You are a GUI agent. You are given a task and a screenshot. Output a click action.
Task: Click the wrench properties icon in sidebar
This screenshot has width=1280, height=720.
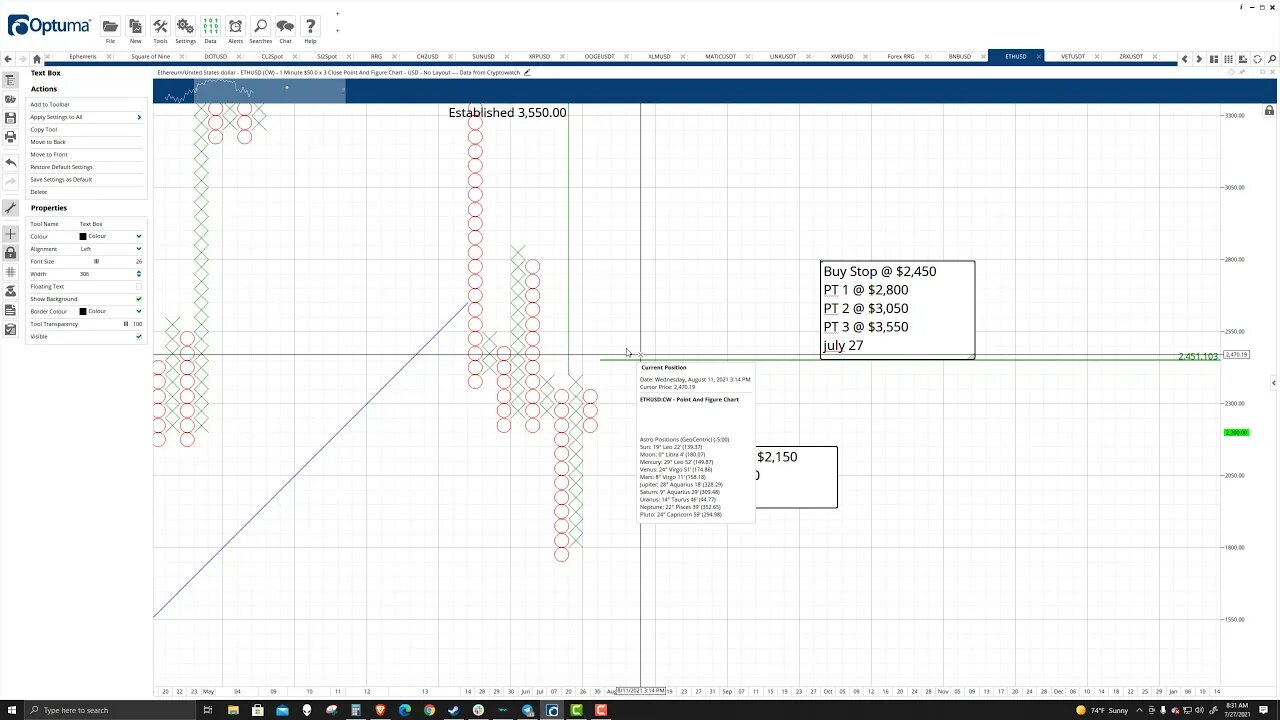click(x=11, y=208)
